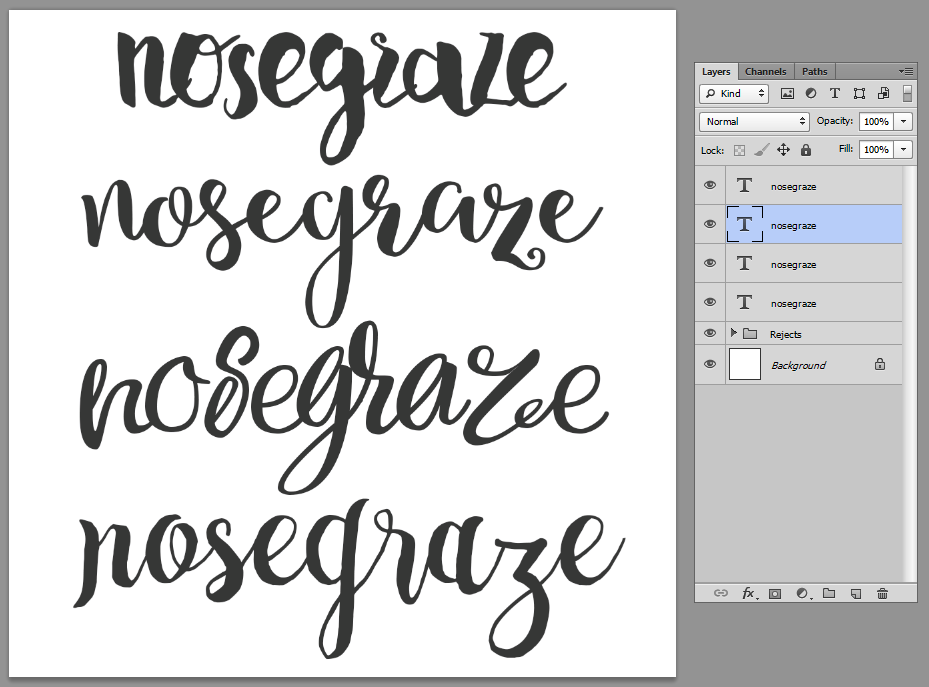Add a layer style via fx icon
This screenshot has height=687, width=929.
pos(748,593)
